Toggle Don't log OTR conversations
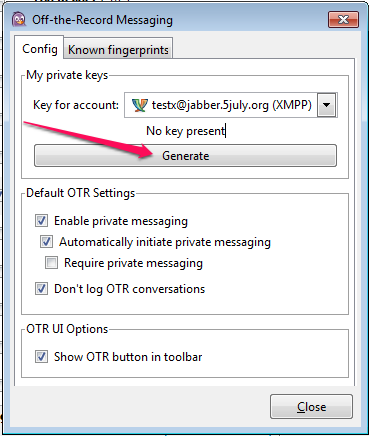 pos(41,289)
